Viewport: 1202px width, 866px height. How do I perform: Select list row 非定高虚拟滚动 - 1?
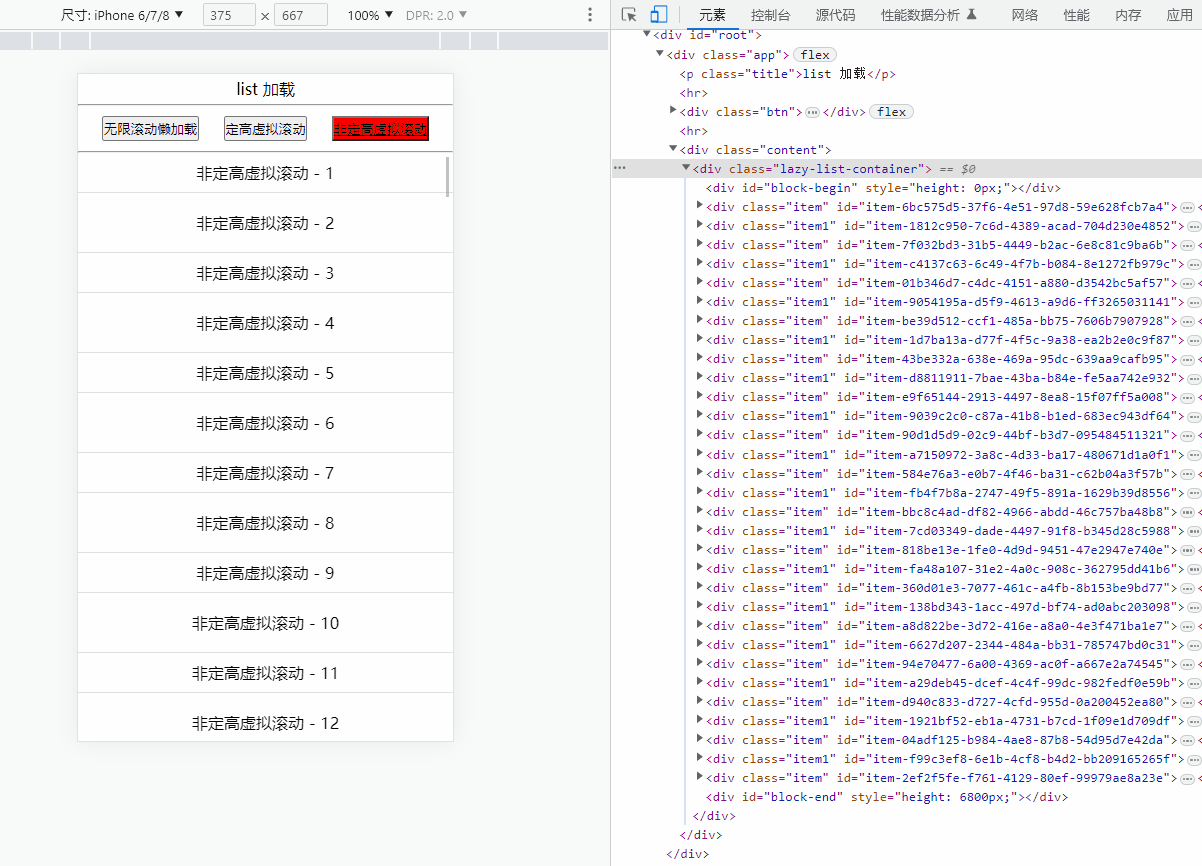point(265,173)
